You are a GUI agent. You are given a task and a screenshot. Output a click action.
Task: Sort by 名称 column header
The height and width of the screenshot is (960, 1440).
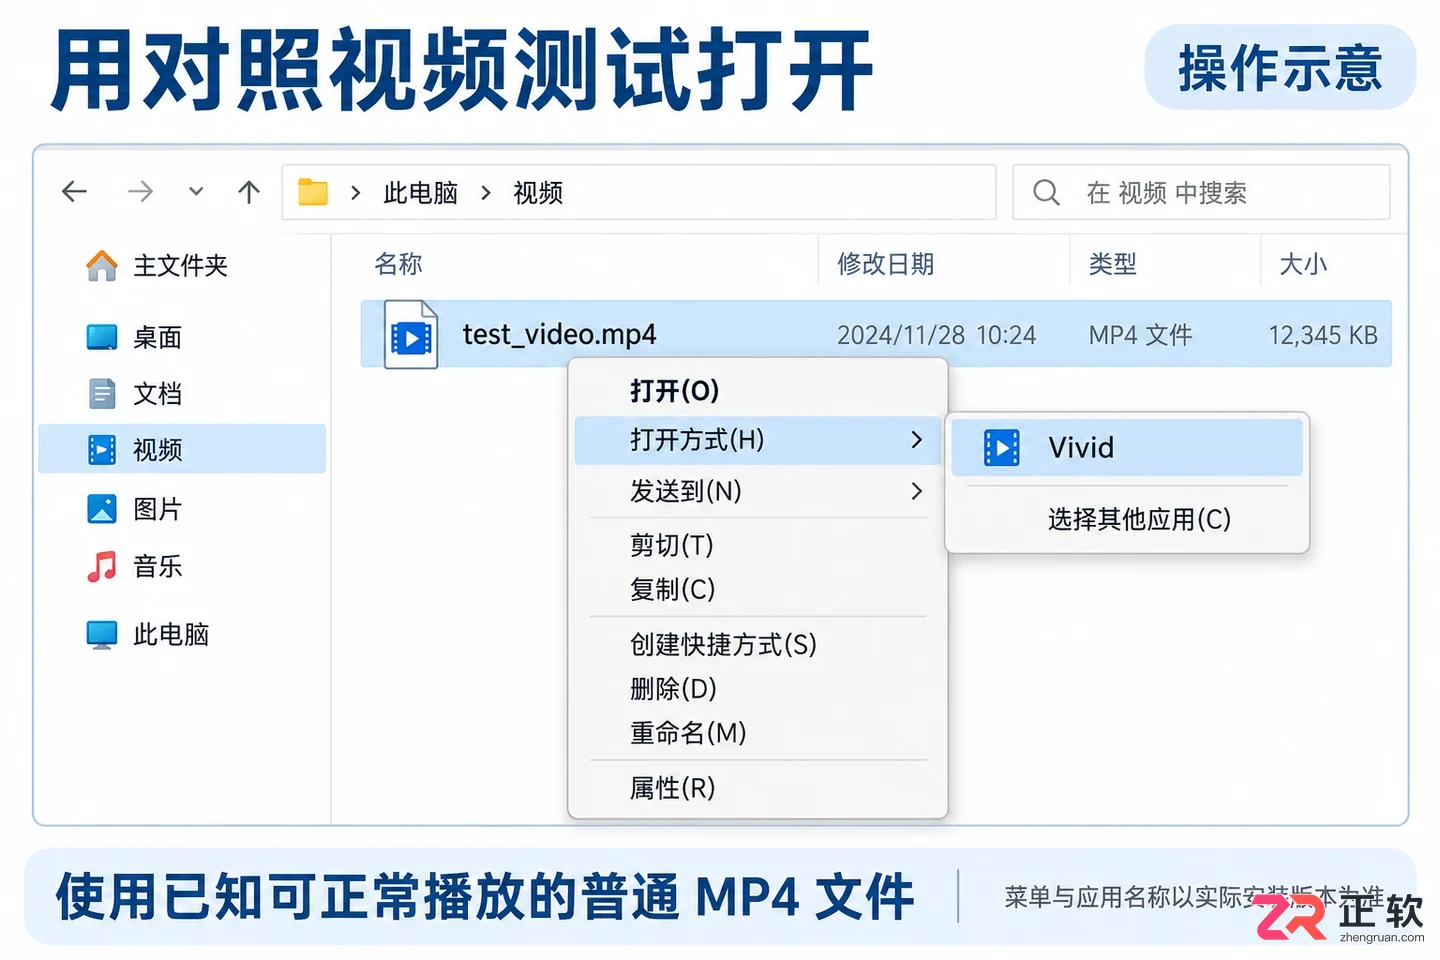pyautogui.click(x=398, y=264)
